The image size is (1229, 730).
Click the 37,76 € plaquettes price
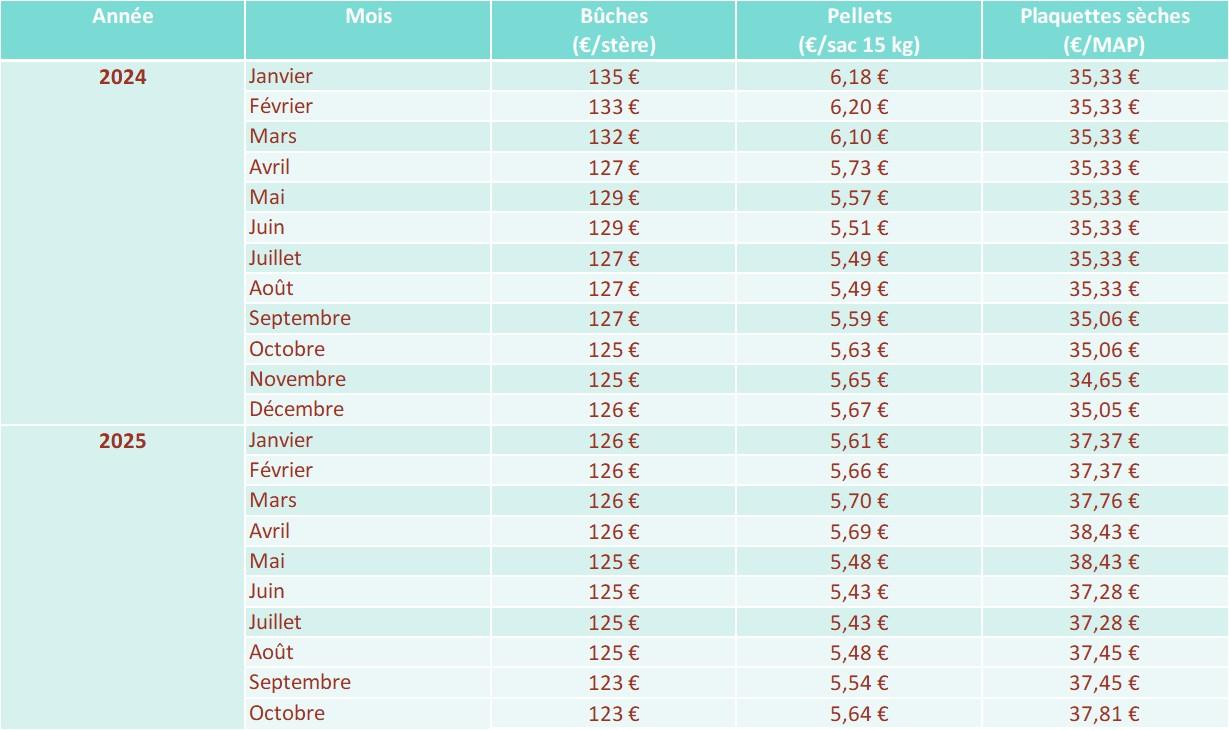pyautogui.click(x=1105, y=501)
